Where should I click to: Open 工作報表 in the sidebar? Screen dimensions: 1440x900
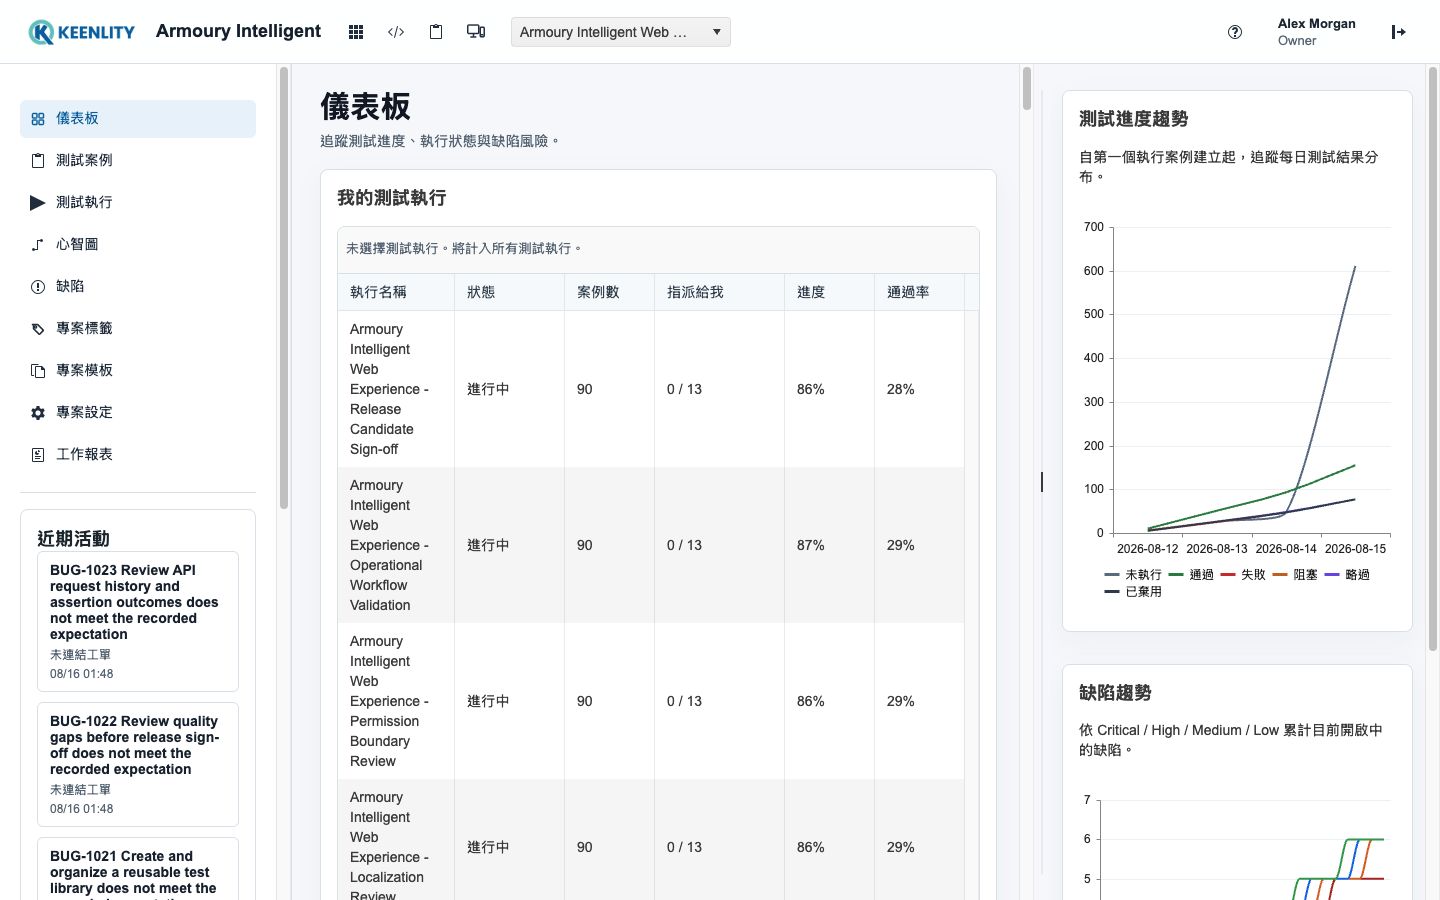coord(138,455)
